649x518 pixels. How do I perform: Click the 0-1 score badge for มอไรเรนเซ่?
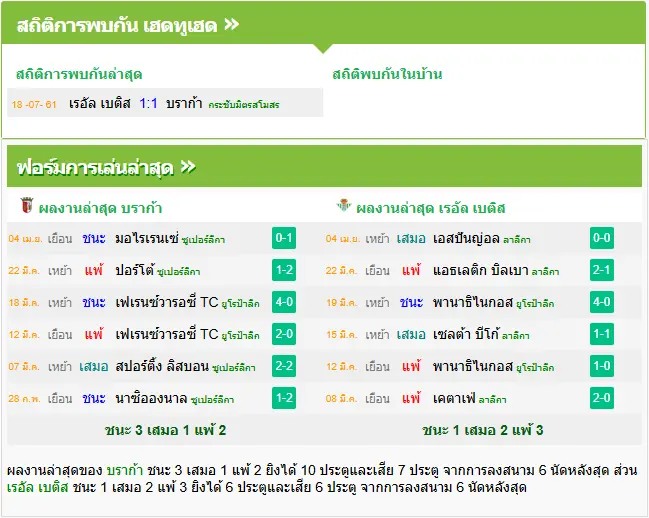click(x=284, y=238)
